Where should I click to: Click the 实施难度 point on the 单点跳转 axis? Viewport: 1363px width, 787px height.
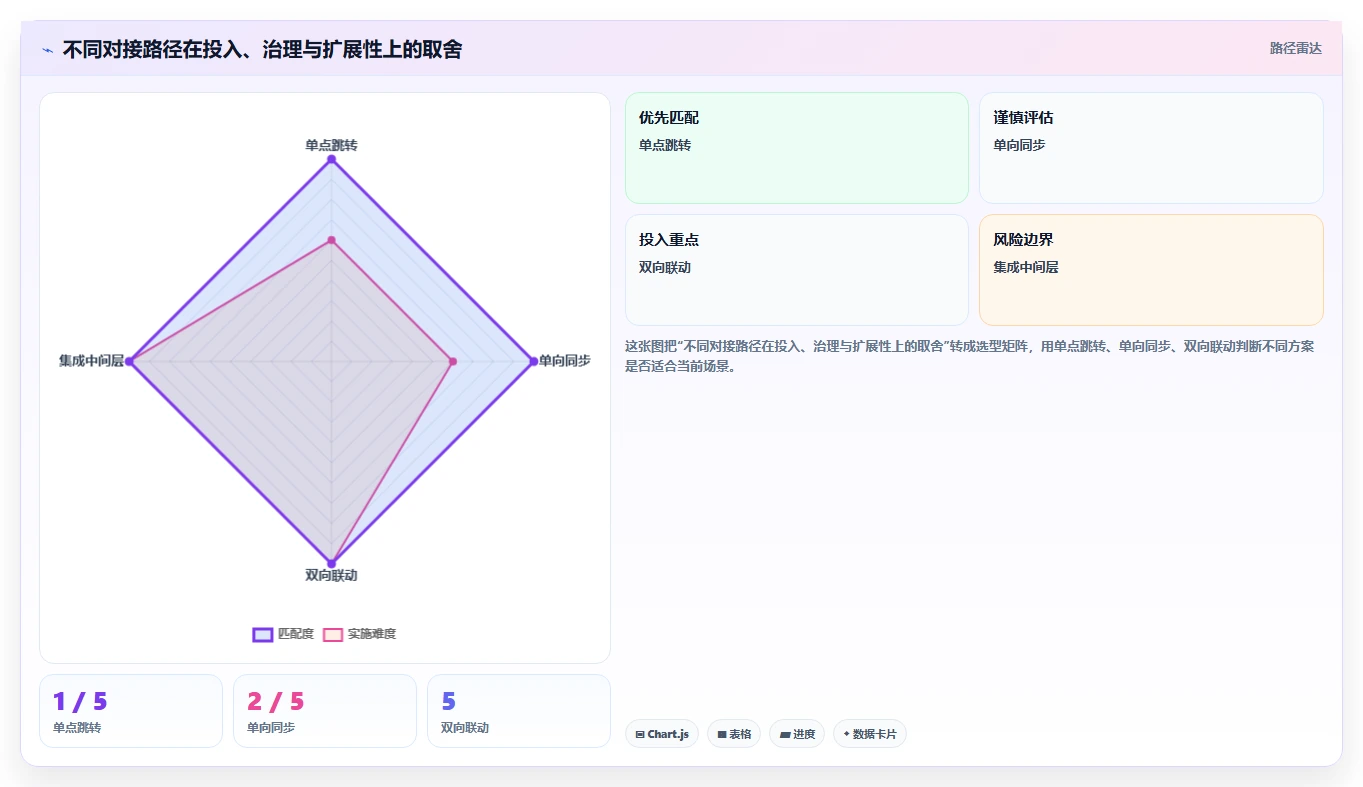tap(331, 240)
